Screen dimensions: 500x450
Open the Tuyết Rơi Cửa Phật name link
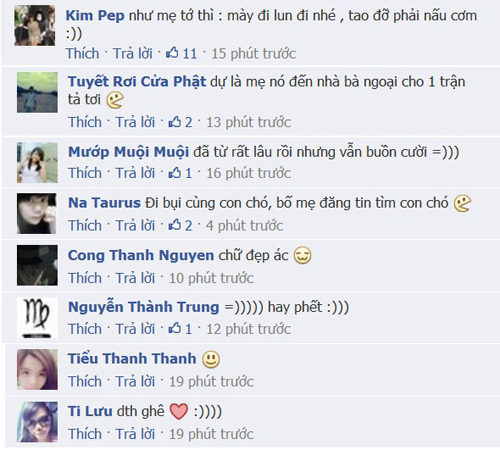(x=137, y=82)
